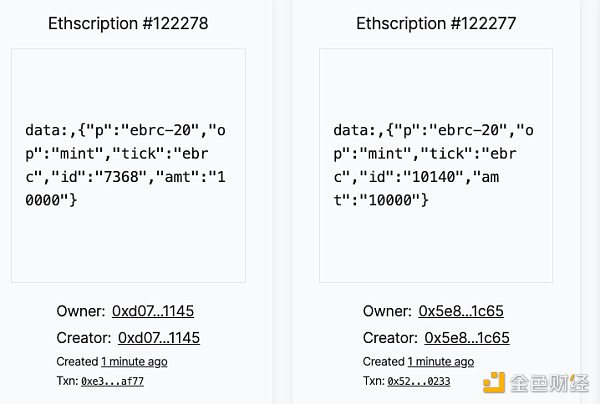Click the 'Creator:' label in #122277 card
Image resolution: width=600 pixels, height=404 pixels.
pyautogui.click(x=390, y=337)
